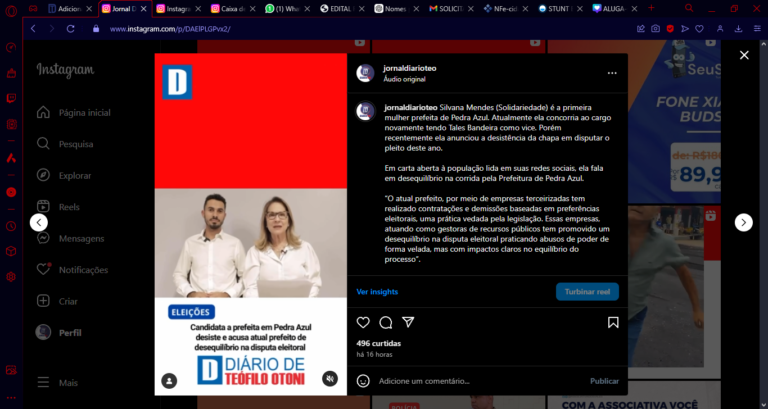
Task: Save the post with the bookmark icon
Action: (613, 322)
